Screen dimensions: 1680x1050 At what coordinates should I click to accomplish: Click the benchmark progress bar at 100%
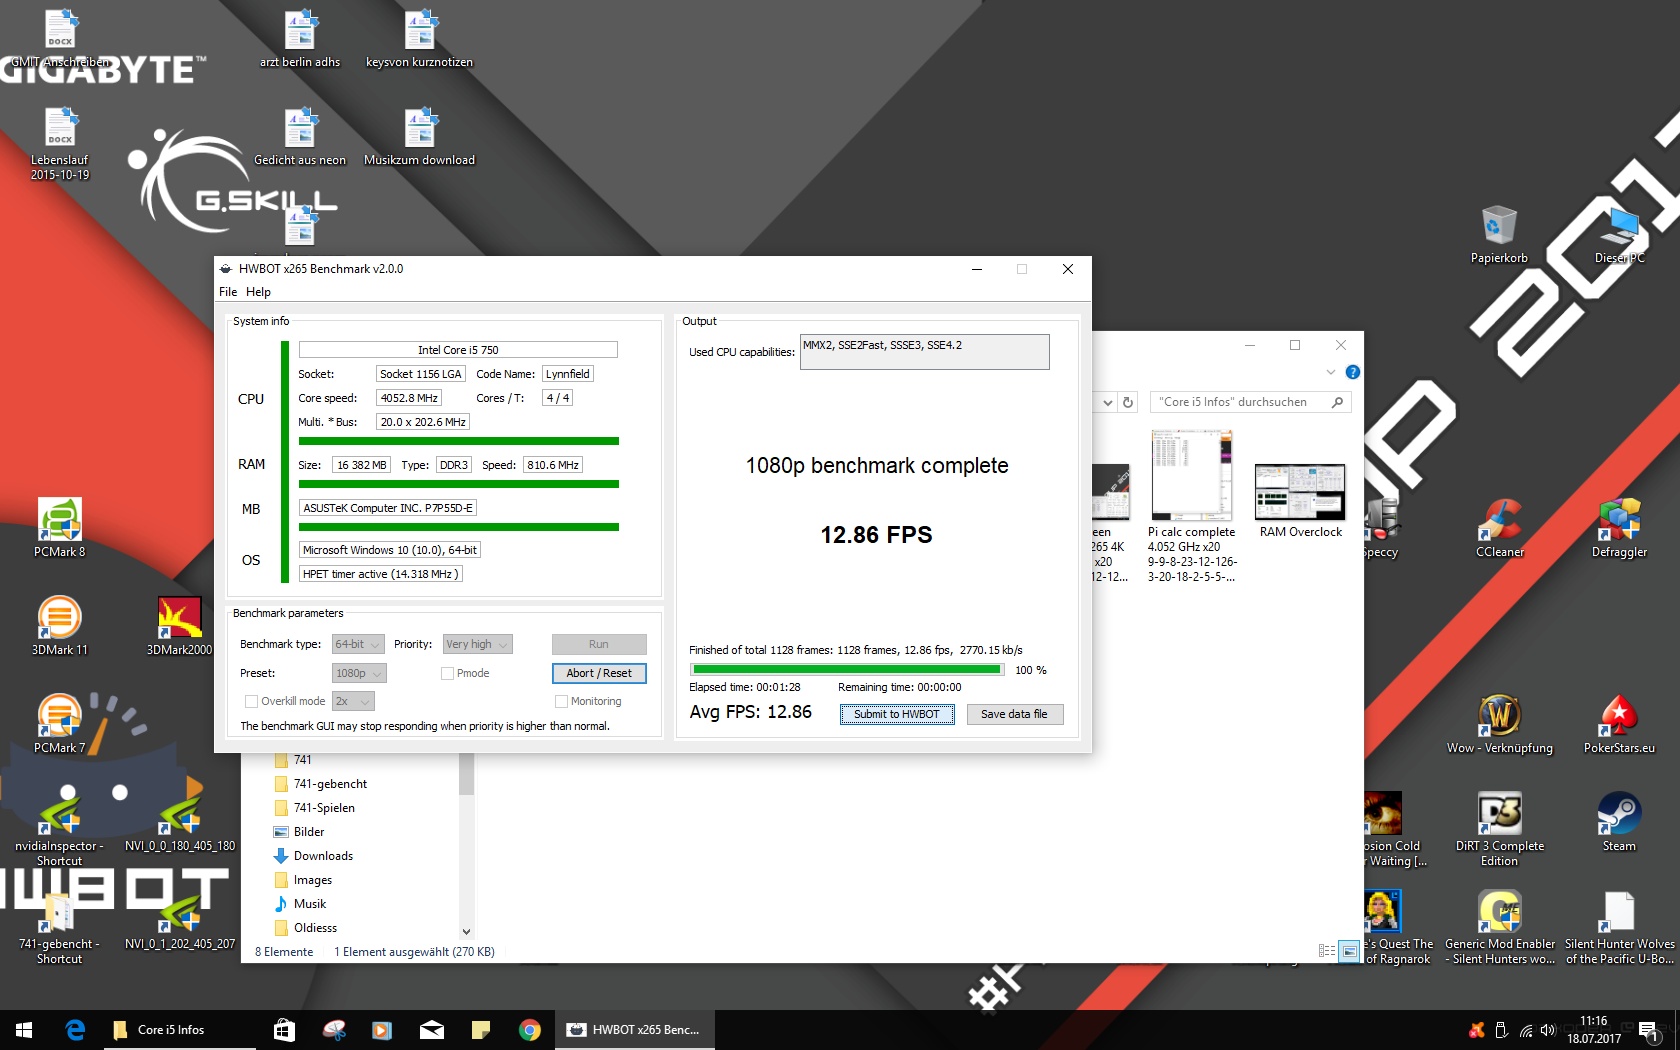(847, 670)
